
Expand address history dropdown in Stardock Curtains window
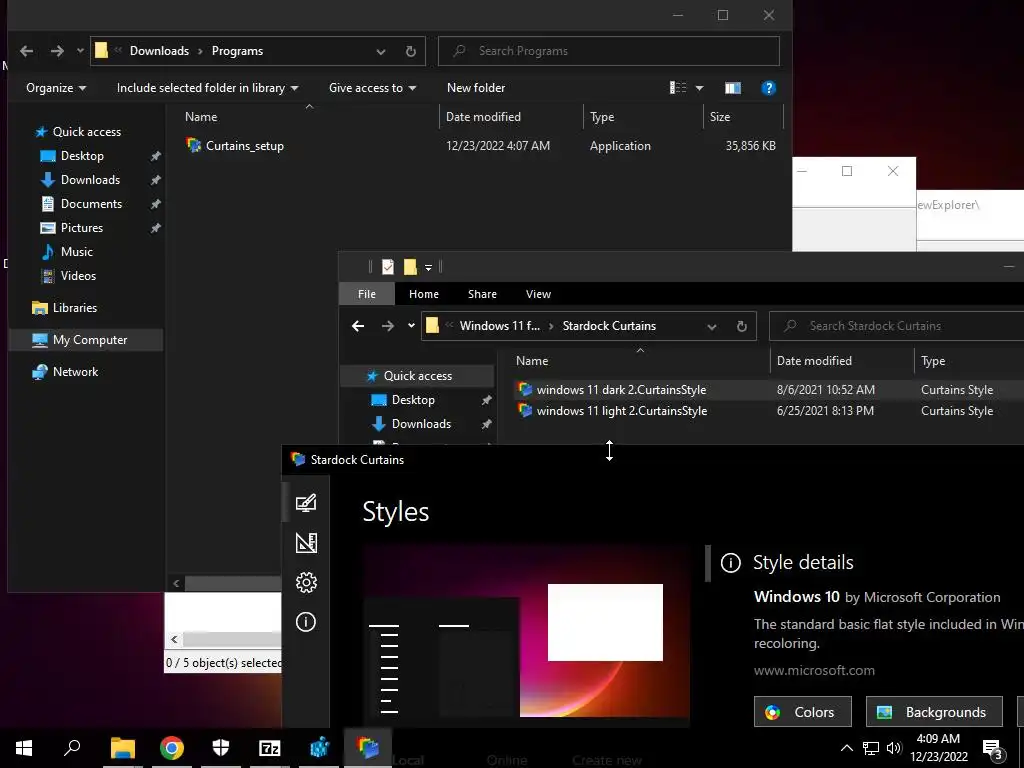[712, 327]
